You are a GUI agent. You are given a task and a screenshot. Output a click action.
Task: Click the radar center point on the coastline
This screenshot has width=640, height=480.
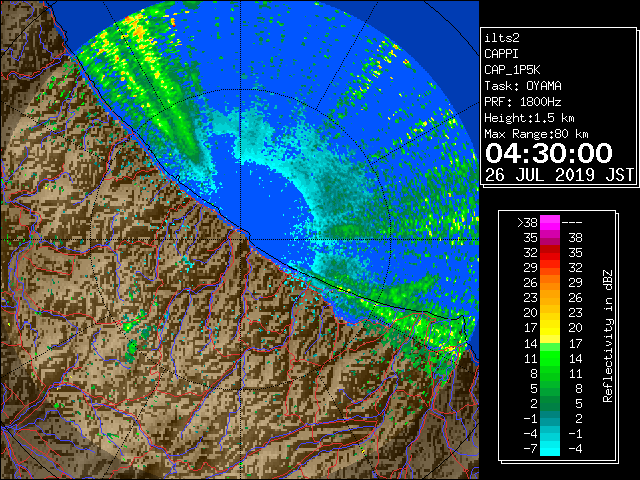pyautogui.click(x=241, y=239)
